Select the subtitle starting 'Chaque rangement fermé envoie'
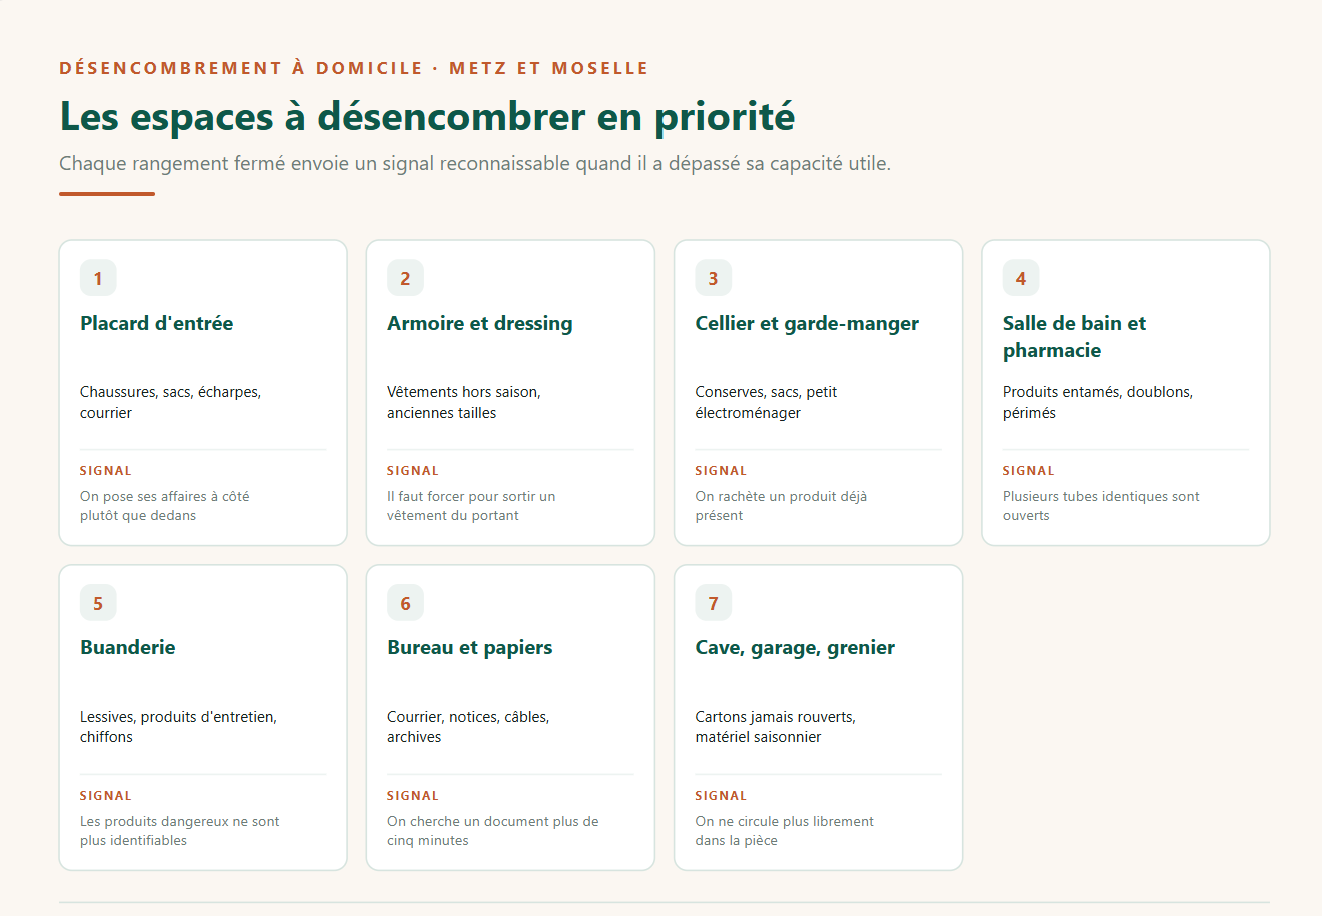This screenshot has width=1322, height=916. click(x=475, y=163)
